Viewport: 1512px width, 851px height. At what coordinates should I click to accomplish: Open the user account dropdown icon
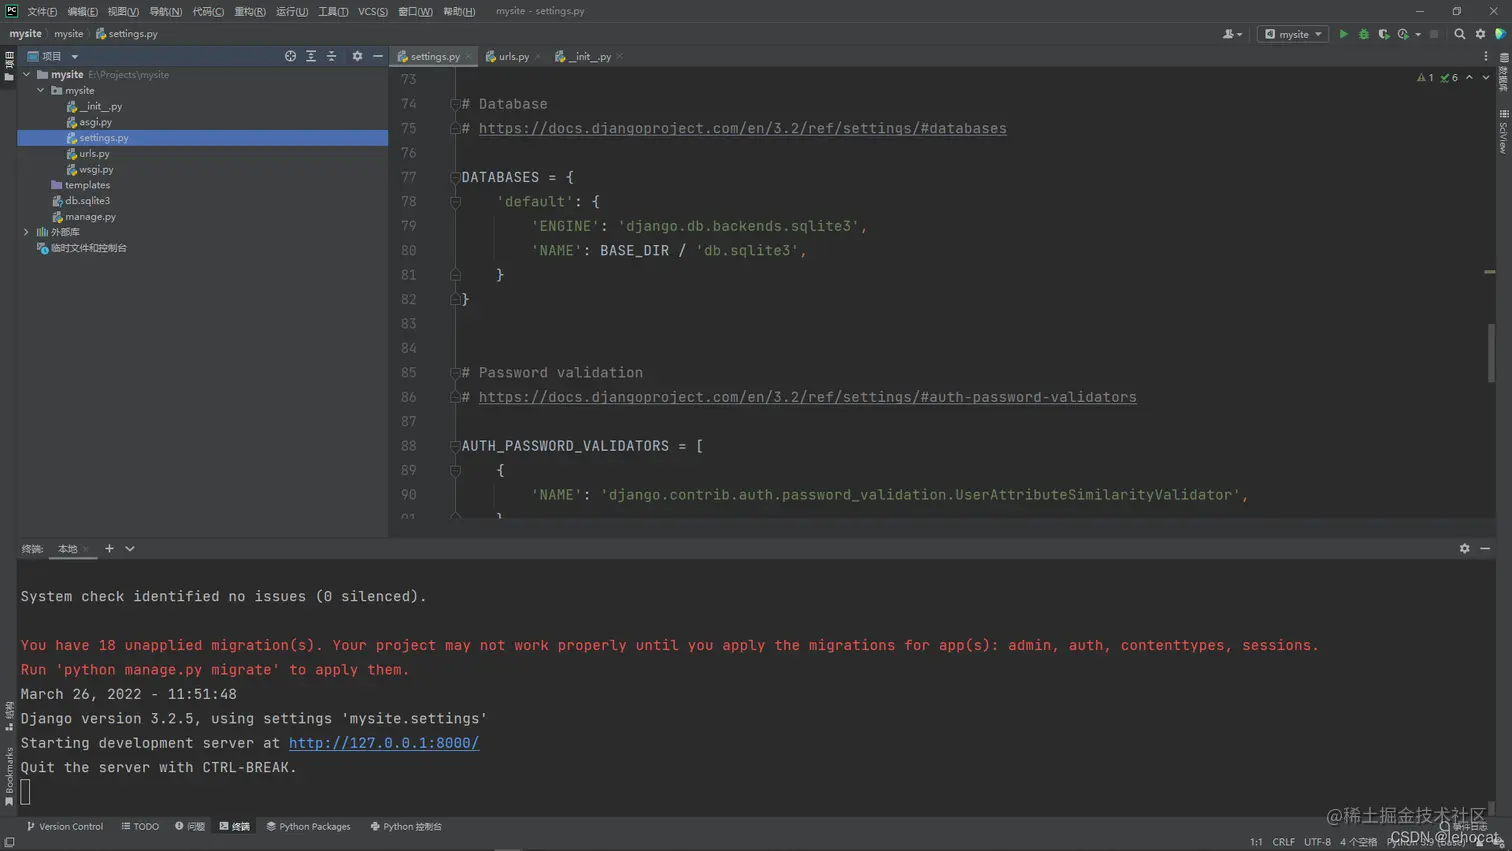coord(1232,34)
